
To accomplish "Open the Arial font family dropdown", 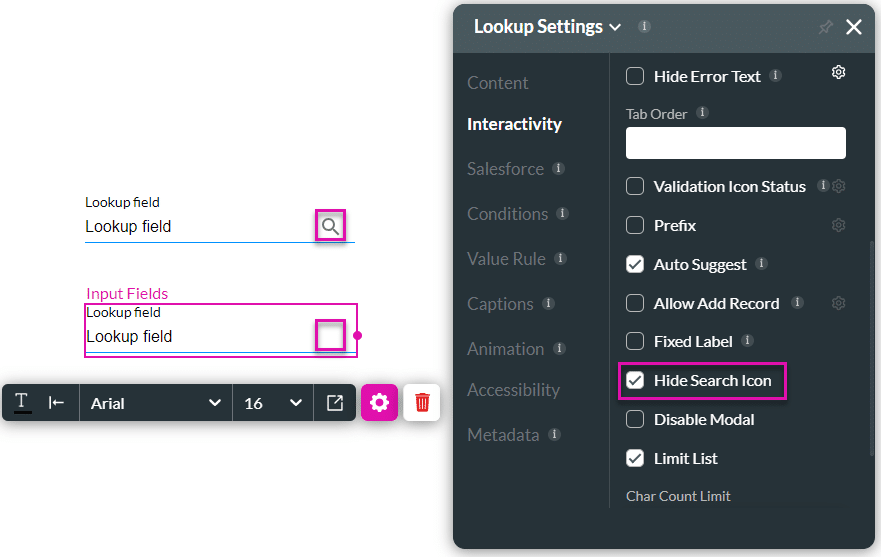I will (x=155, y=403).
